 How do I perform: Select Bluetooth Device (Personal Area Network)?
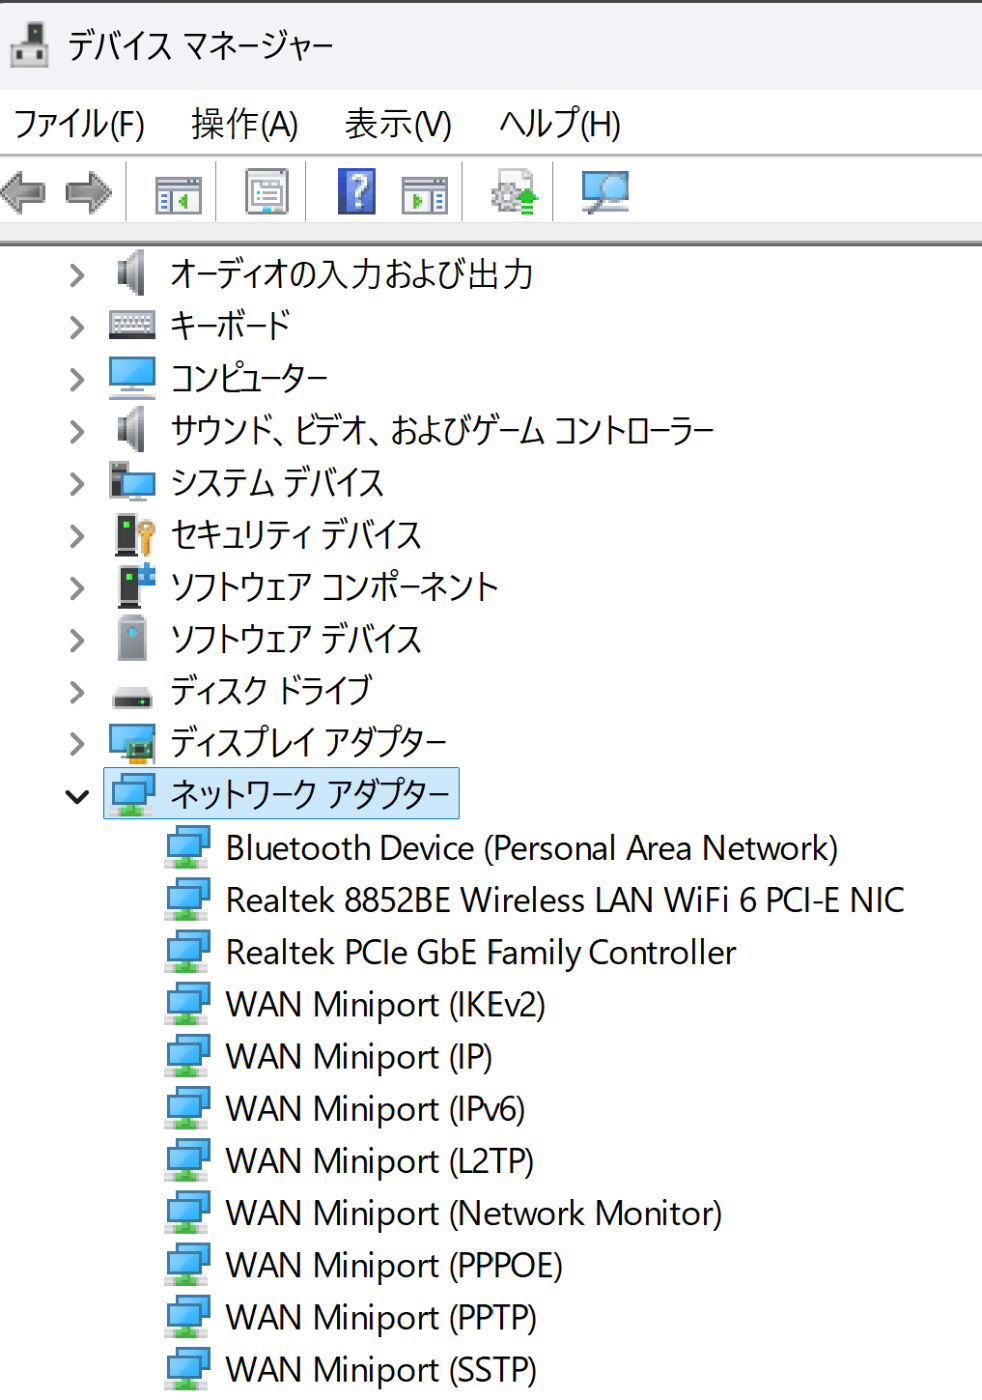click(x=532, y=848)
